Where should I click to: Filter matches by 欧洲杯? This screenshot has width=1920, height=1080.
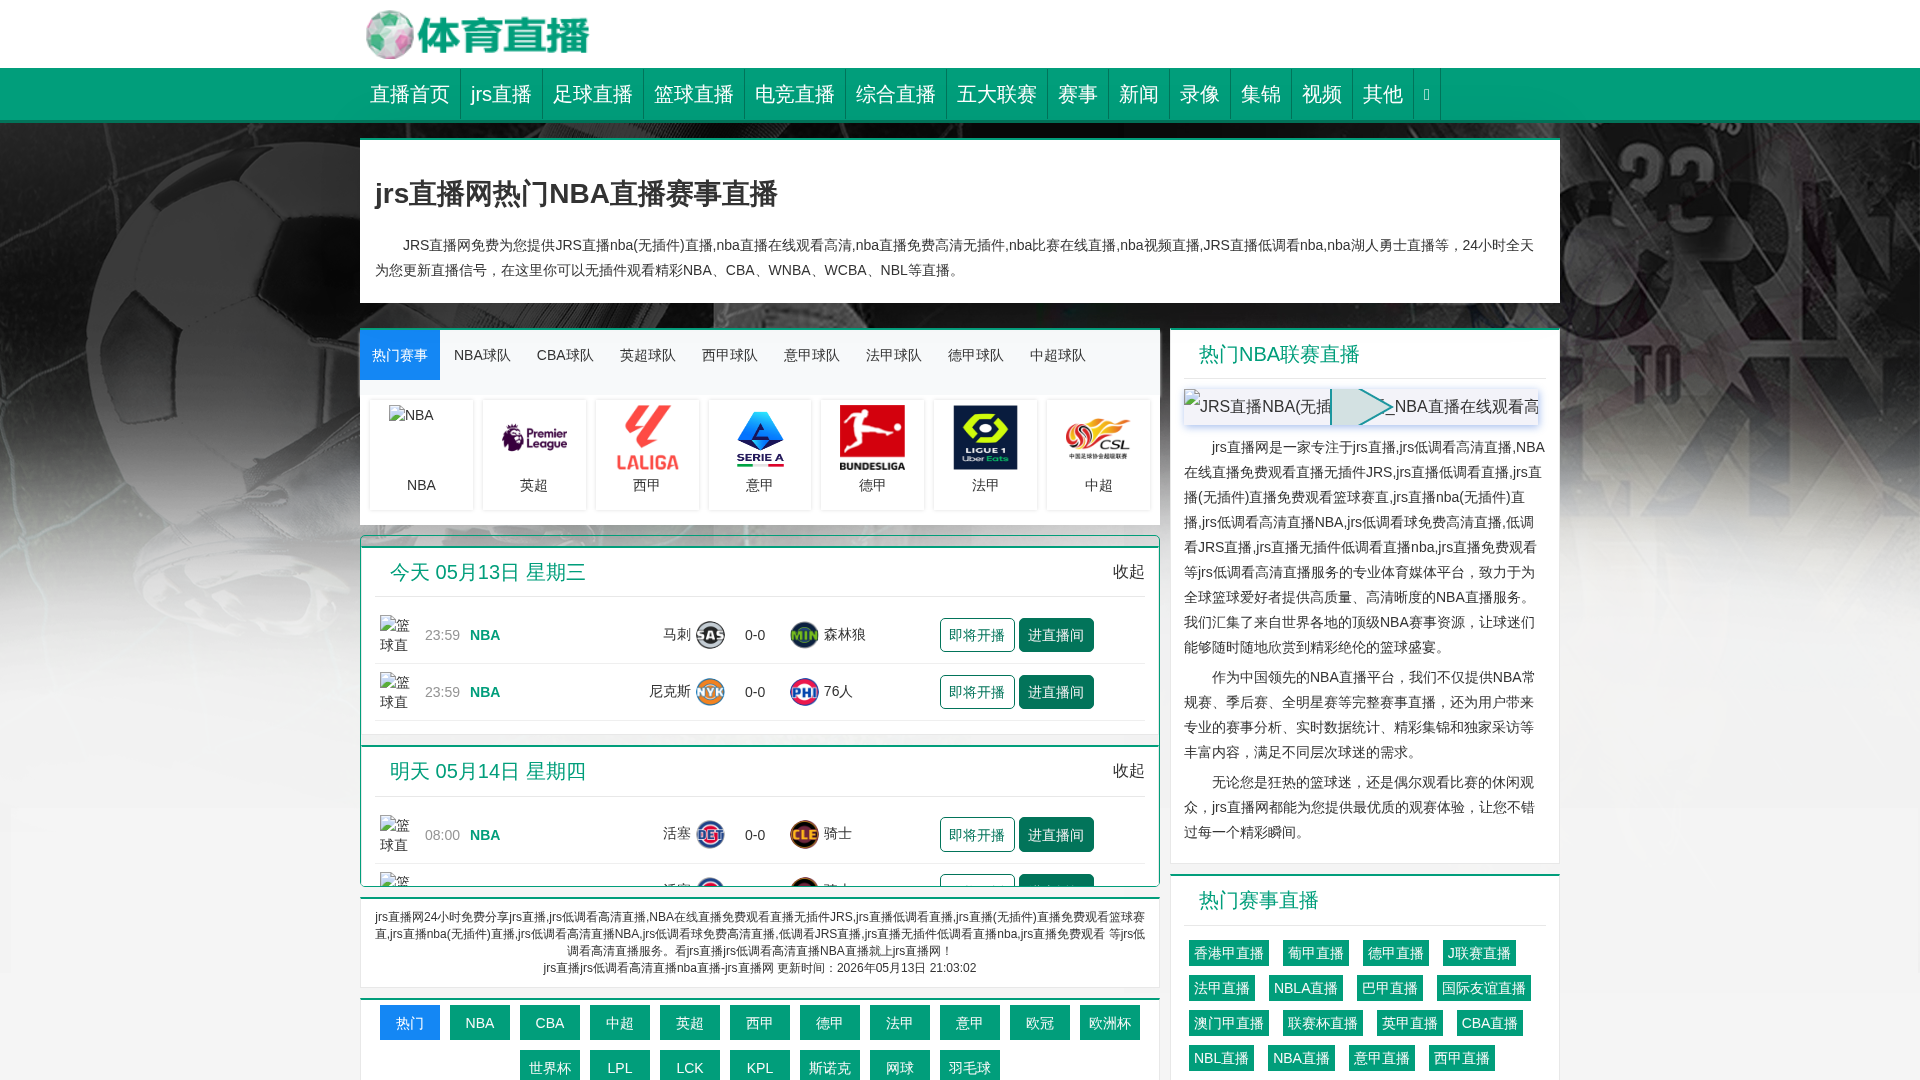coord(1110,1023)
